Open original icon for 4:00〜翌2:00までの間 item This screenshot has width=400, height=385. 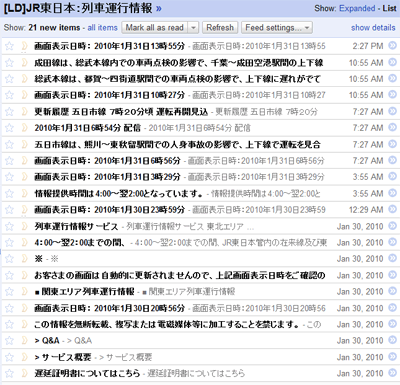tap(393, 242)
